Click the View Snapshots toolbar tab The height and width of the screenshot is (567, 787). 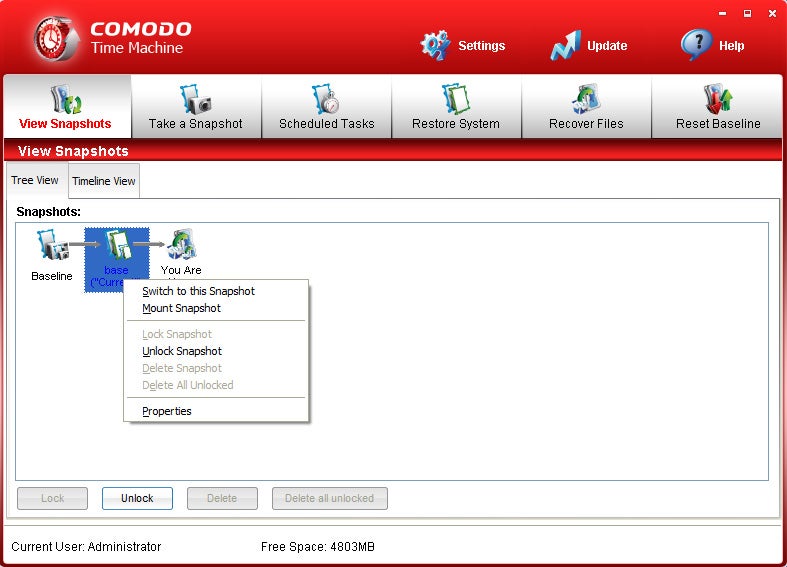(x=66, y=107)
